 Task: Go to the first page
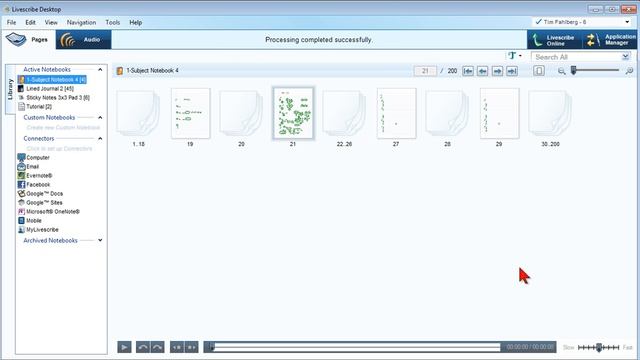[468, 71]
